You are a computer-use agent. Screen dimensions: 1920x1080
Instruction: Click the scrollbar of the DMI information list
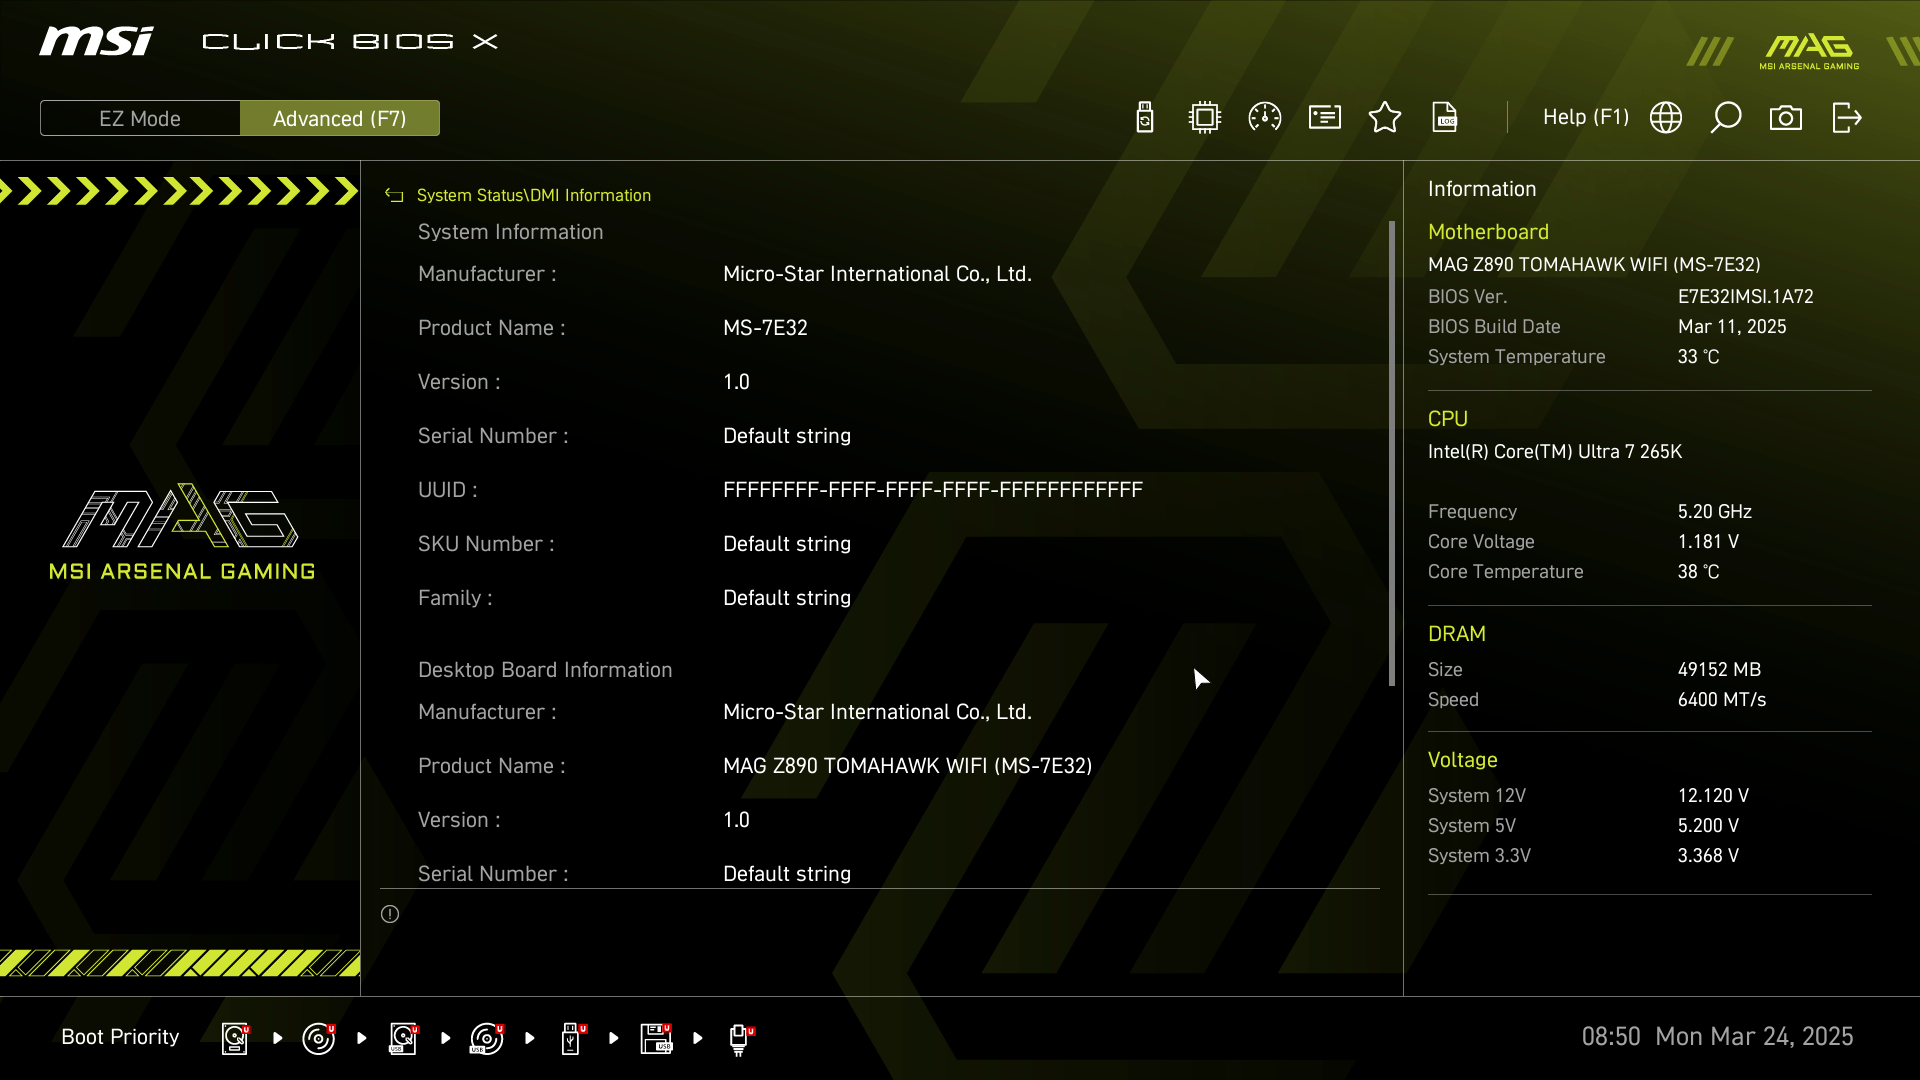point(1391,453)
